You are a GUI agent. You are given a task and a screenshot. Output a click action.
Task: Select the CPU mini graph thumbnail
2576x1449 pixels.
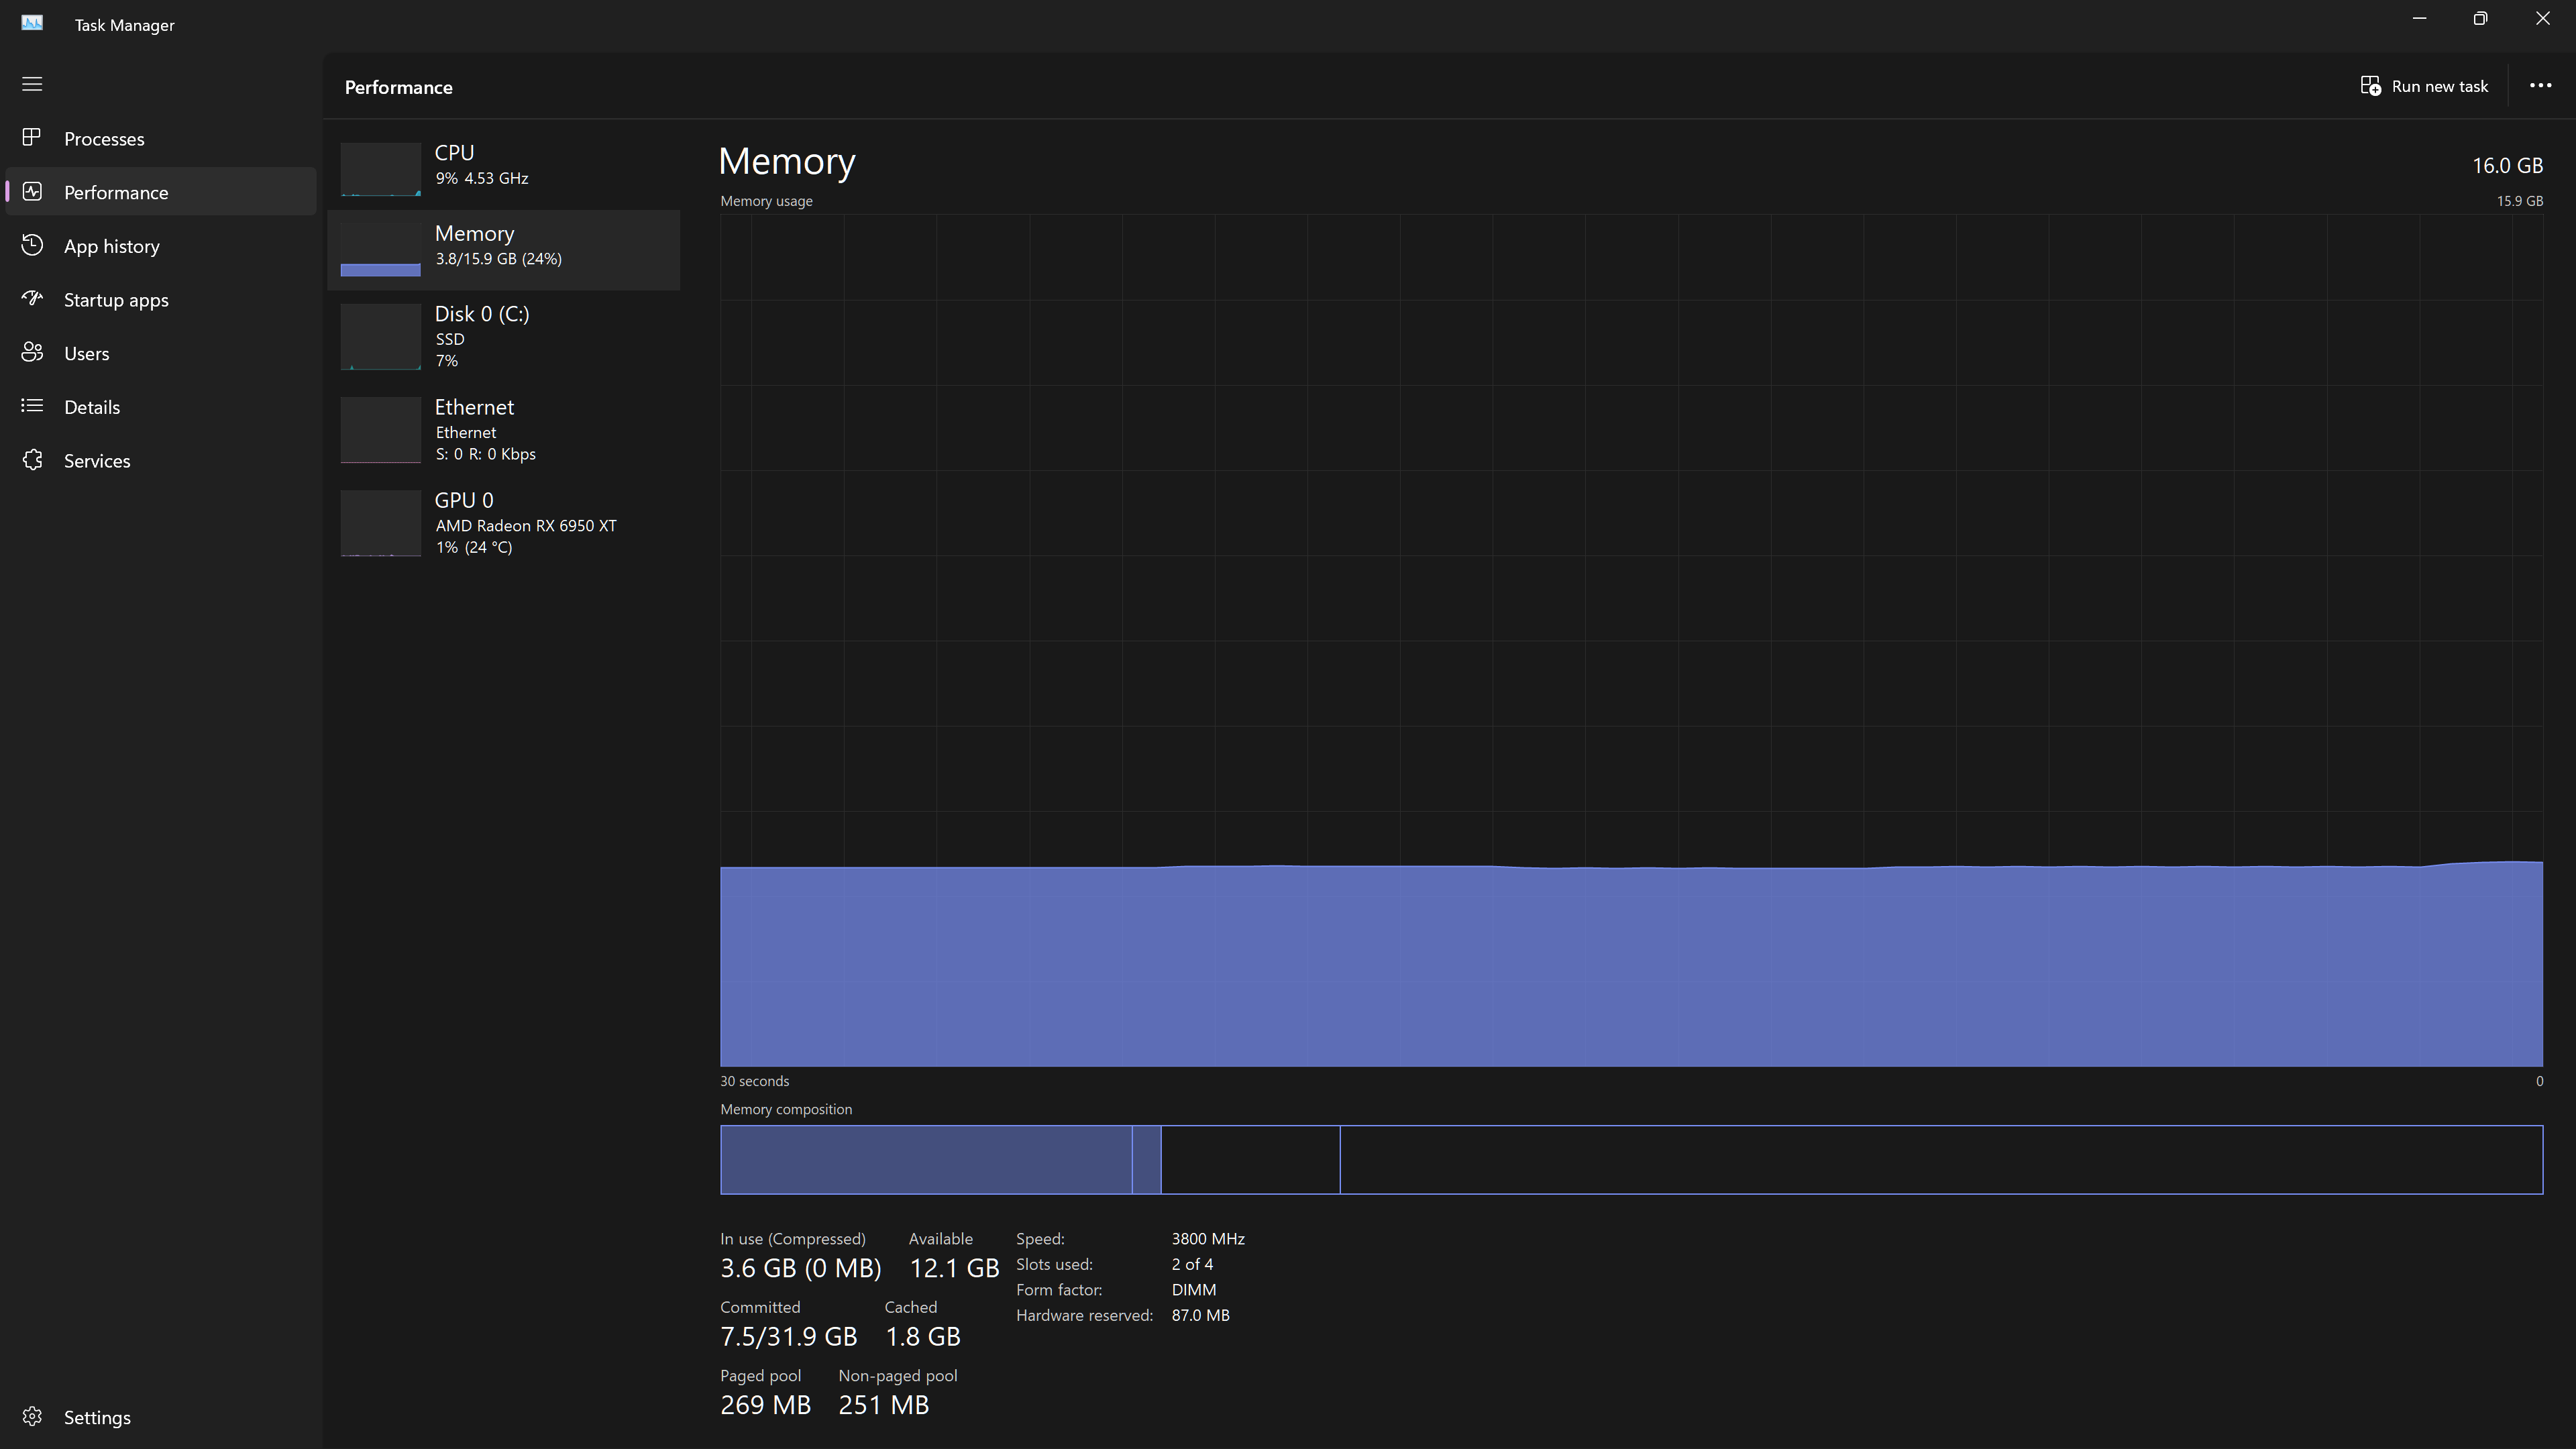tap(380, 169)
